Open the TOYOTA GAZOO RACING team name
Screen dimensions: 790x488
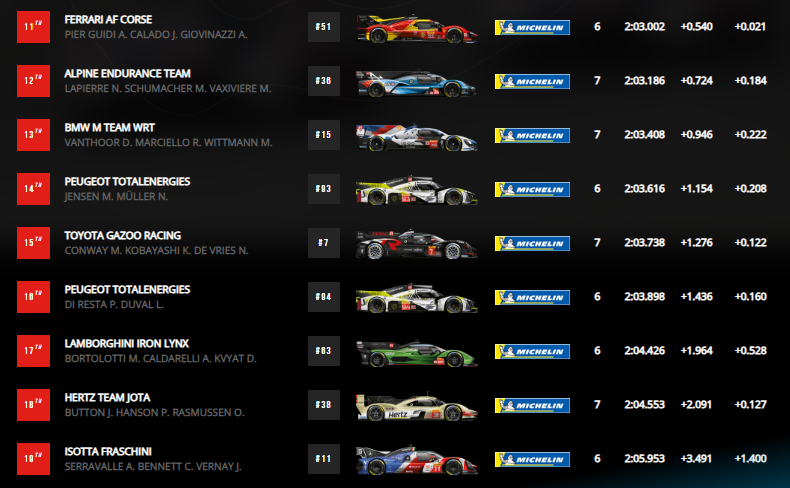(x=123, y=236)
